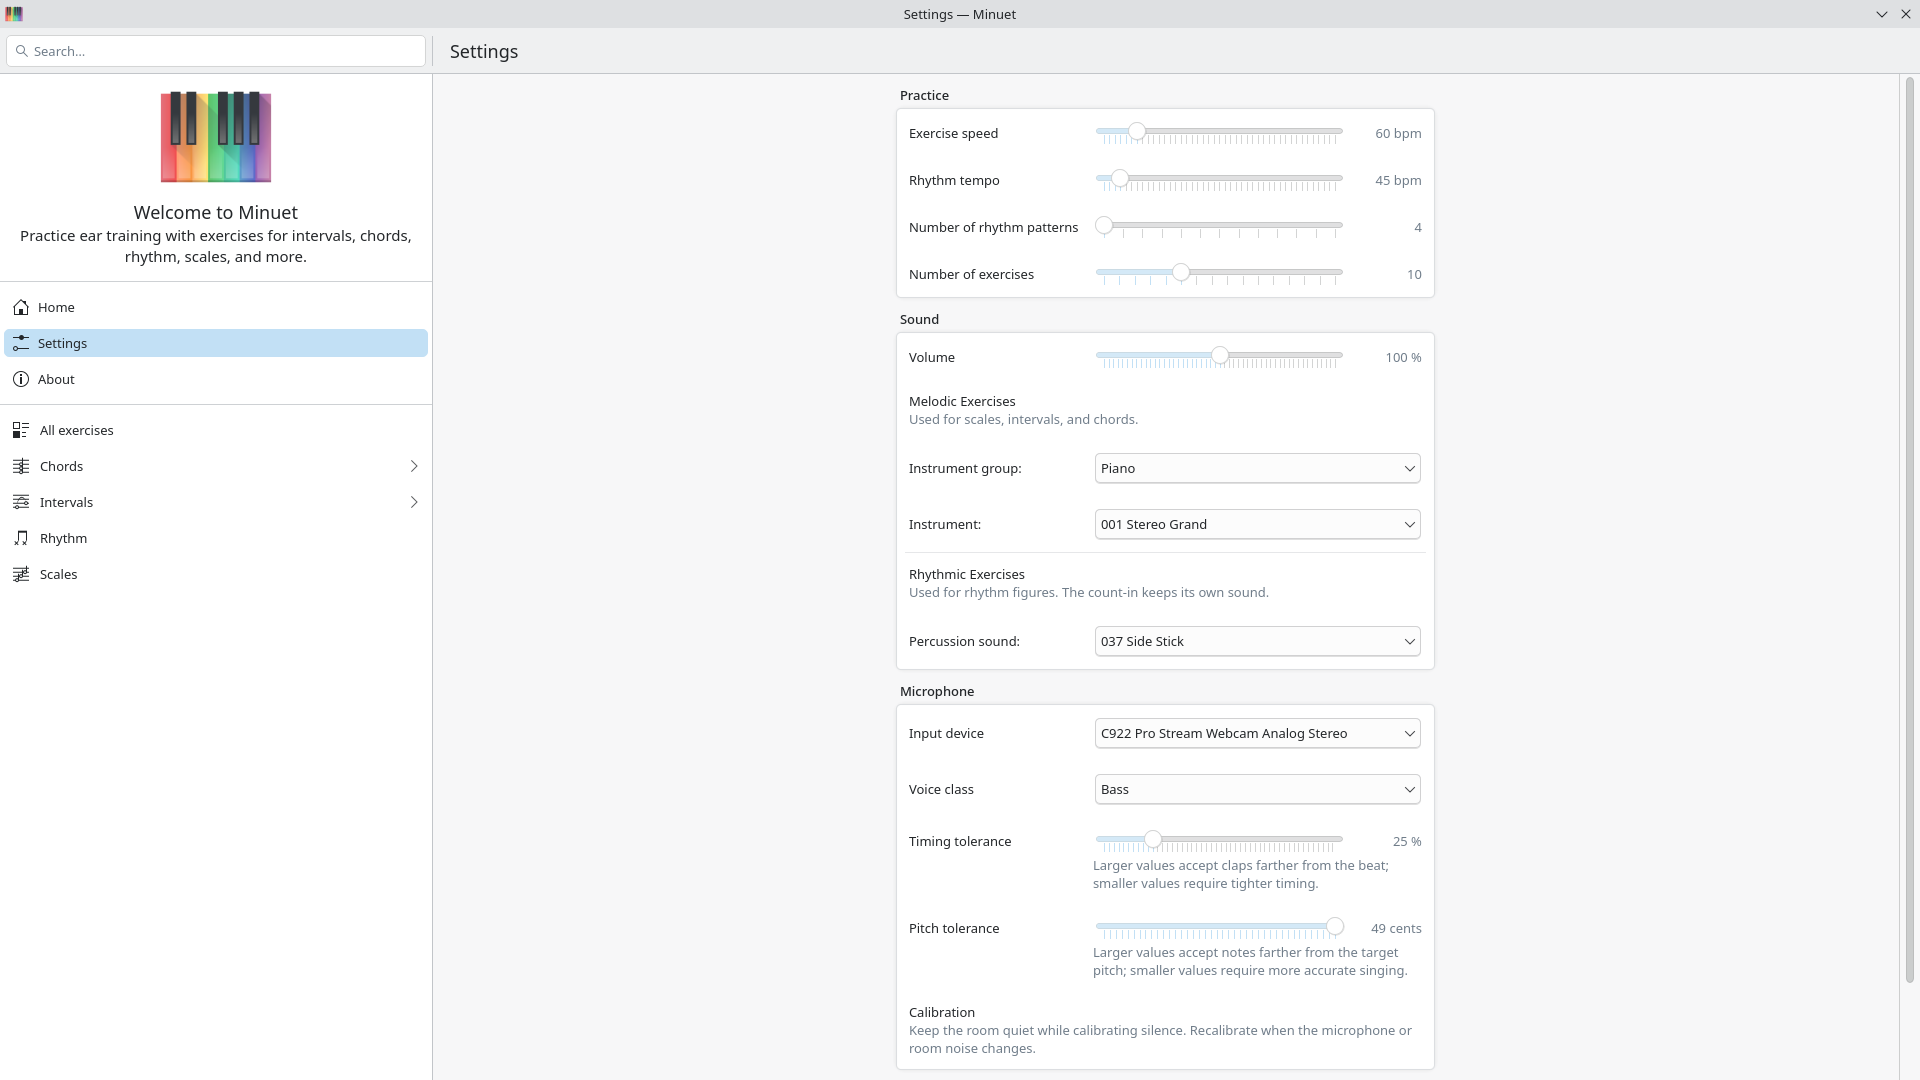The image size is (1920, 1080).
Task: Open the Instrument 001 Stereo Grand dropdown
Action: click(1257, 524)
